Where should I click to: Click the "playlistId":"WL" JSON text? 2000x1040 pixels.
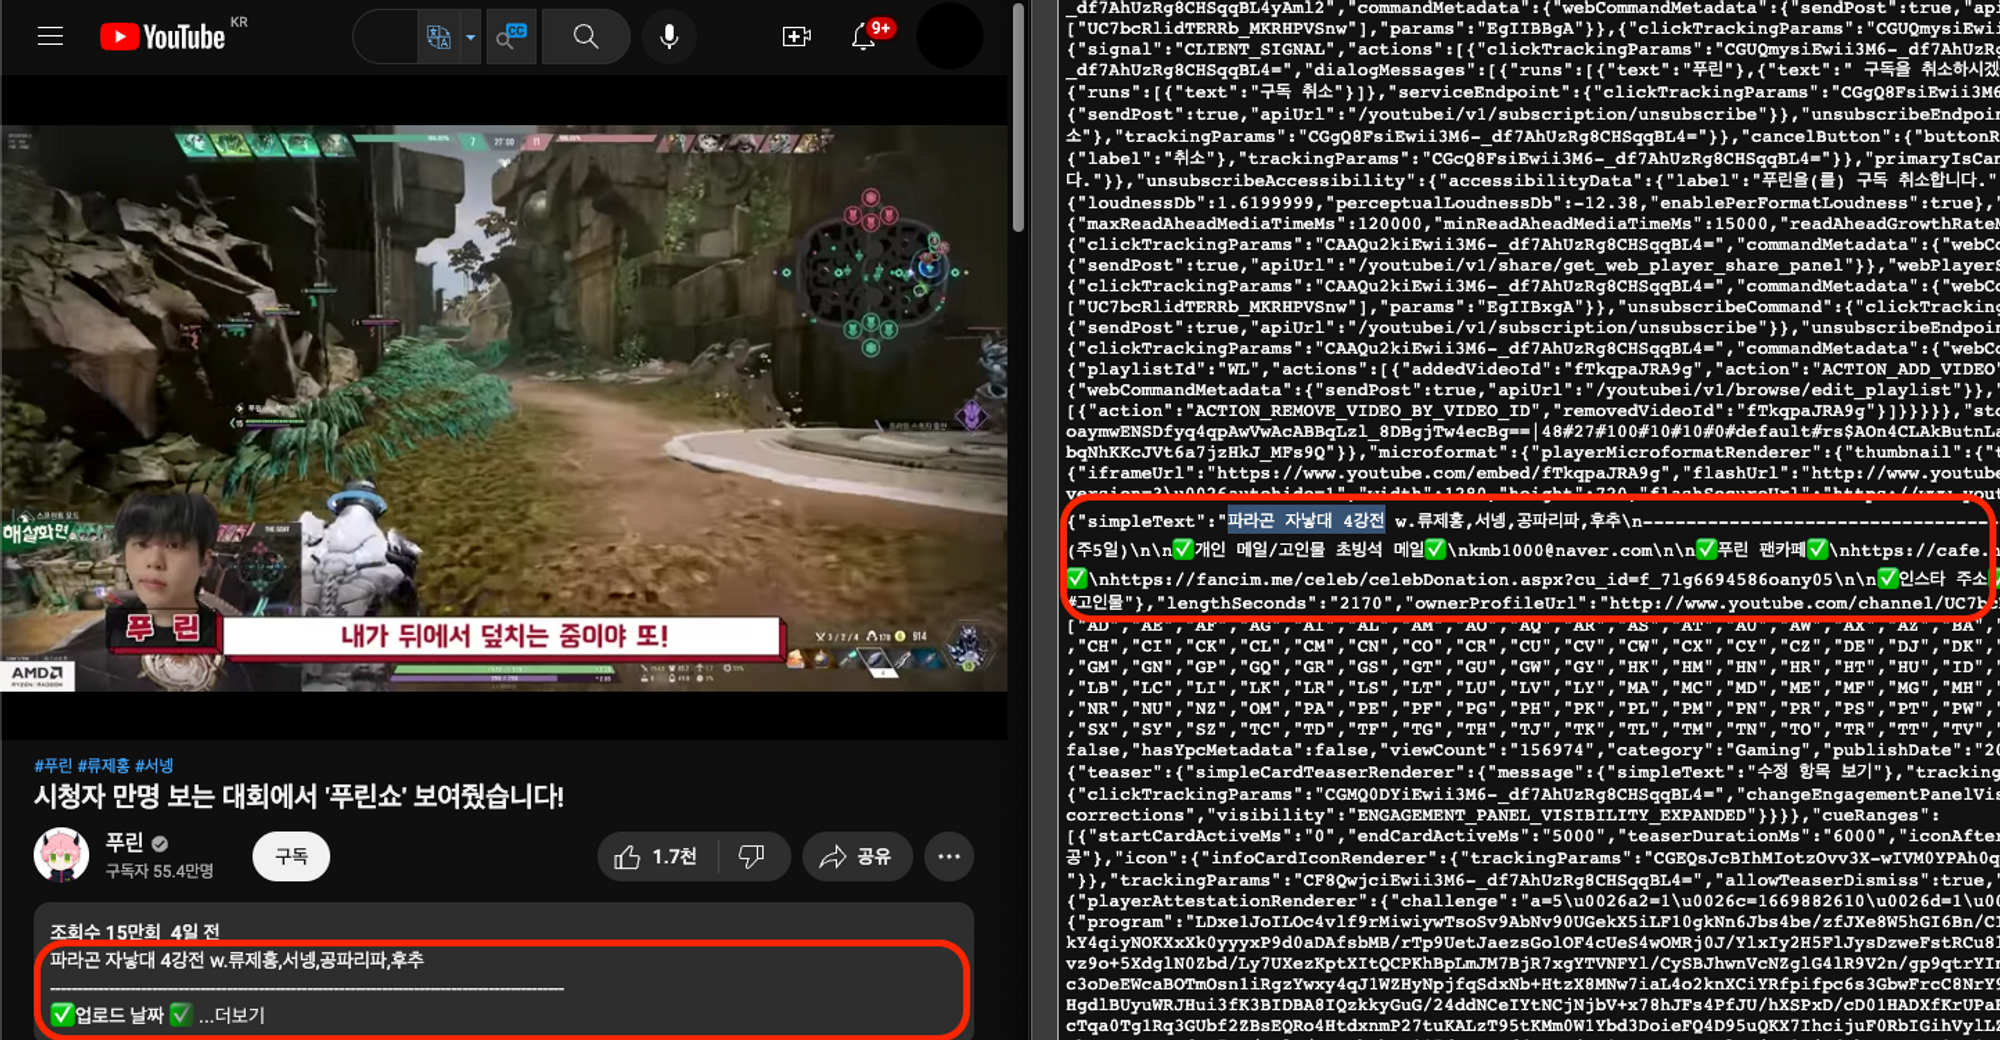[1158, 369]
